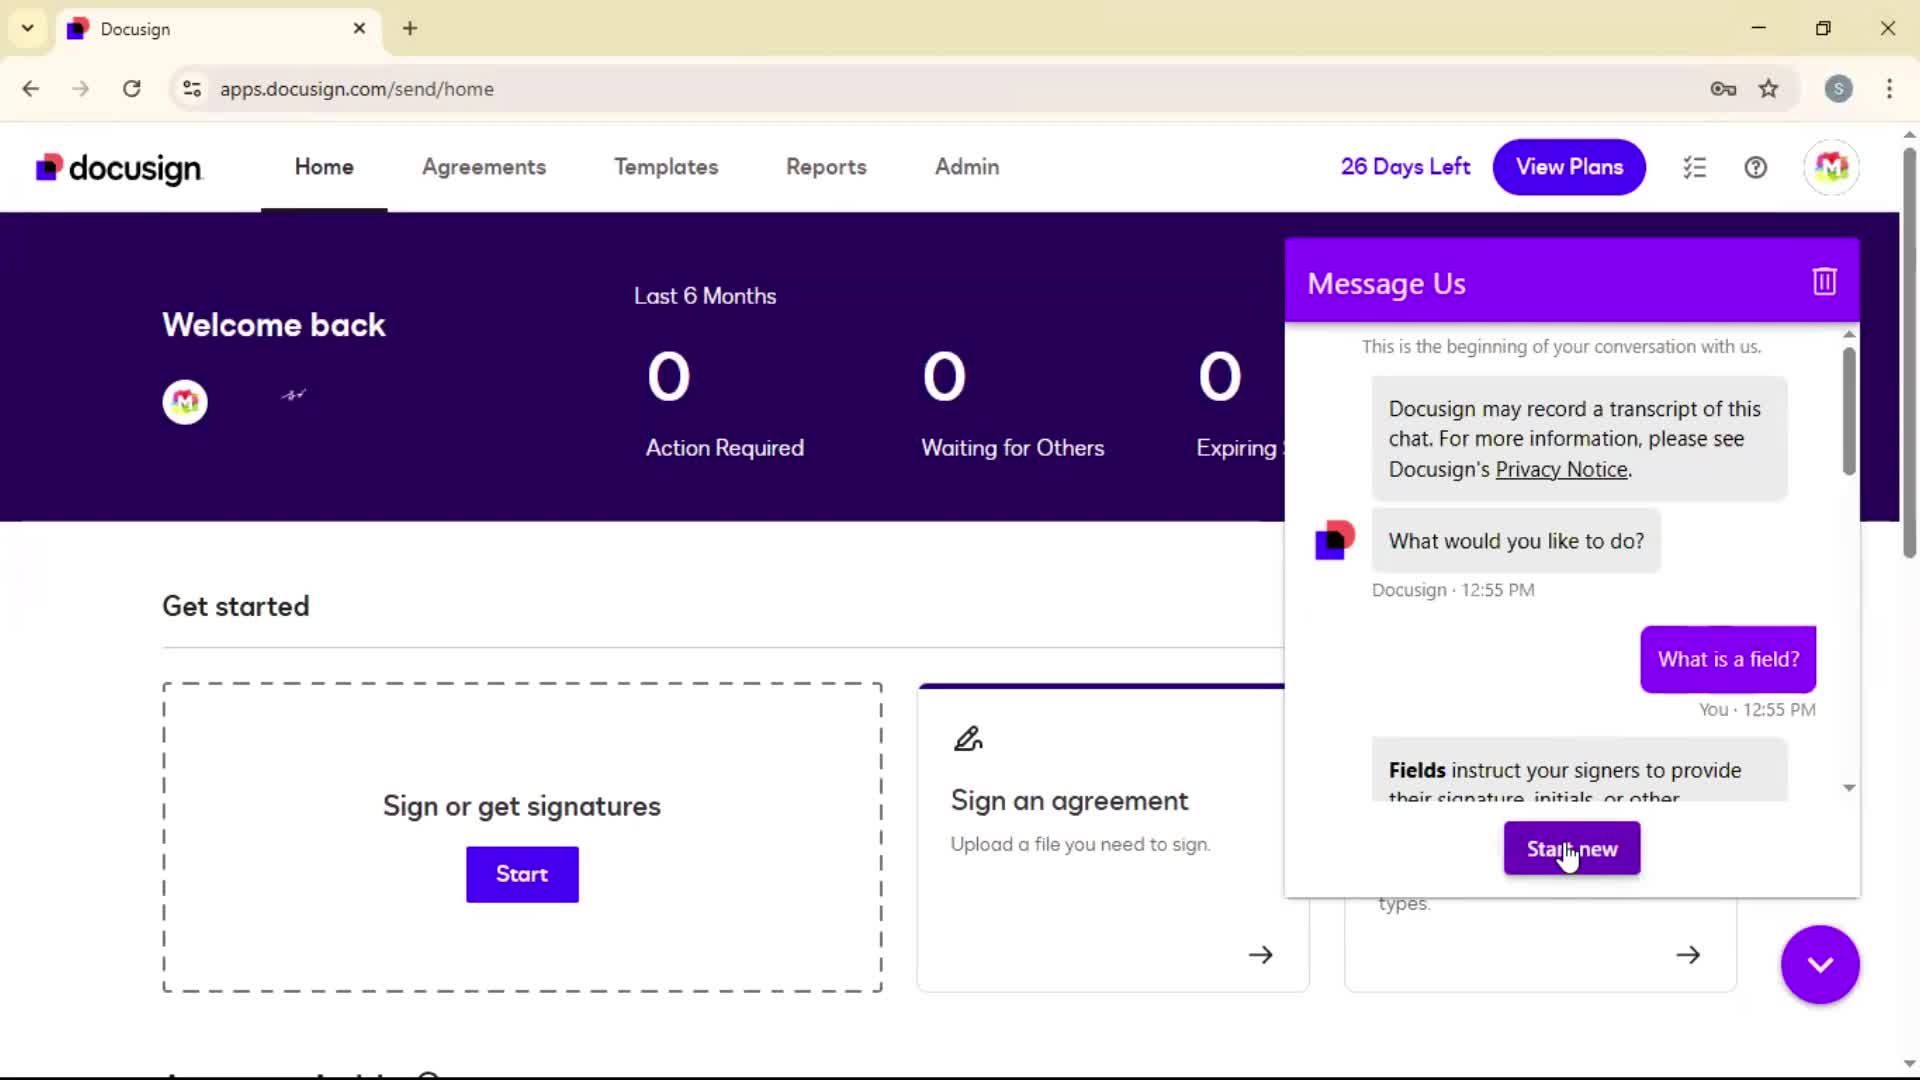Click the 'What is a field?' message bubble
This screenshot has width=1920, height=1080.
pyautogui.click(x=1728, y=659)
